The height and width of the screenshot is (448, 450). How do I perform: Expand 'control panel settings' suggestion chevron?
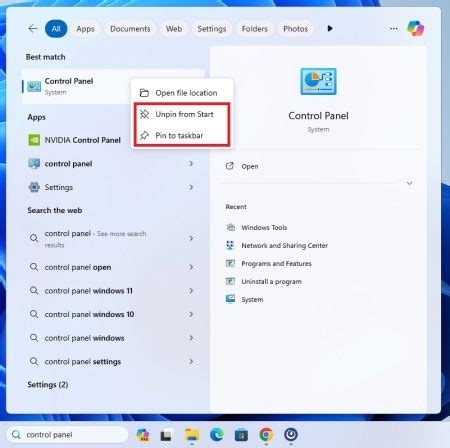[x=191, y=361]
